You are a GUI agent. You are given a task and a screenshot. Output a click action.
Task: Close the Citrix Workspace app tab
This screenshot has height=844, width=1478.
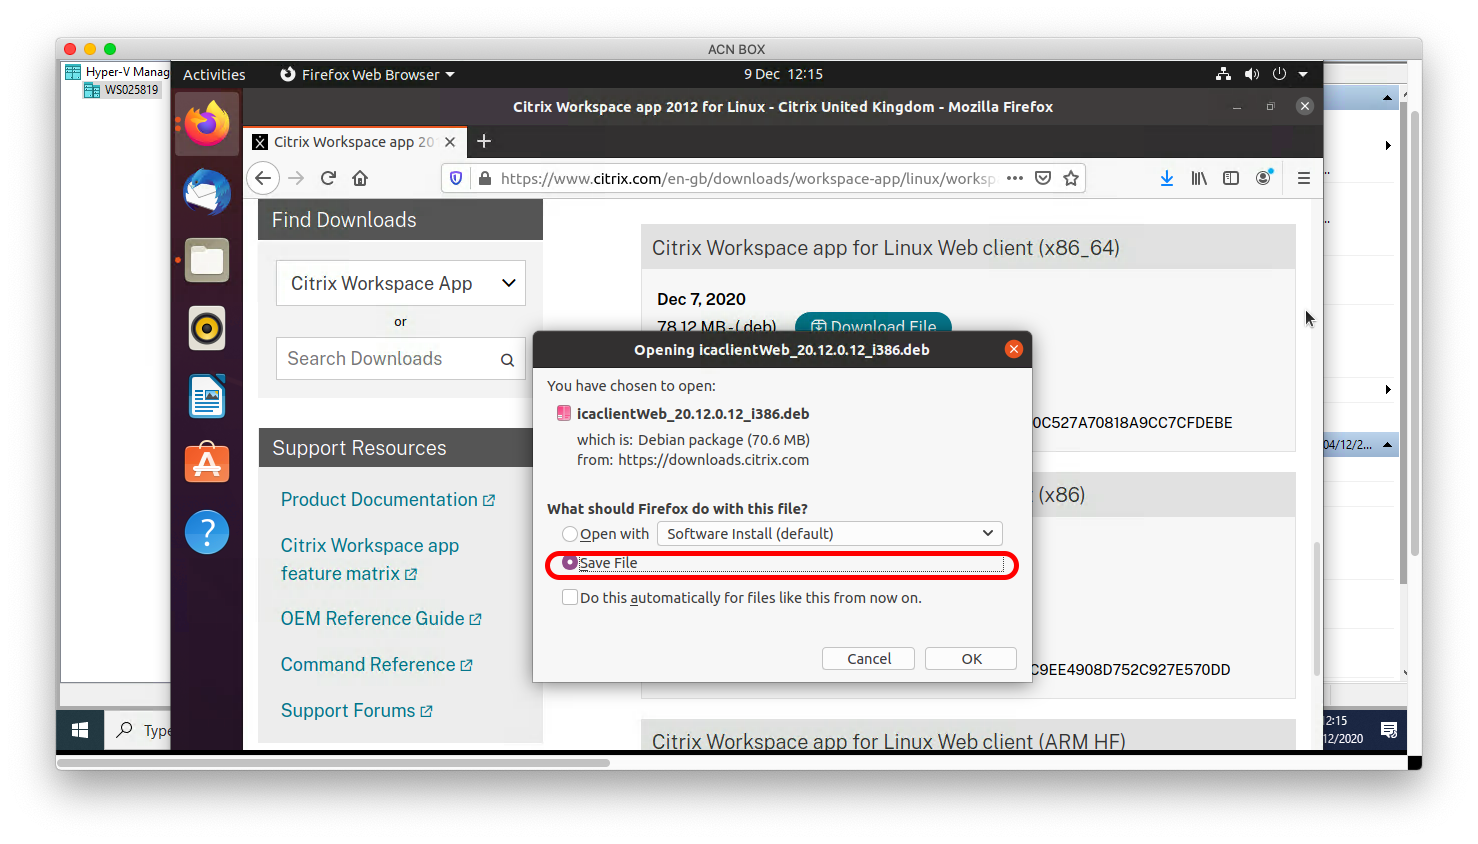450,142
